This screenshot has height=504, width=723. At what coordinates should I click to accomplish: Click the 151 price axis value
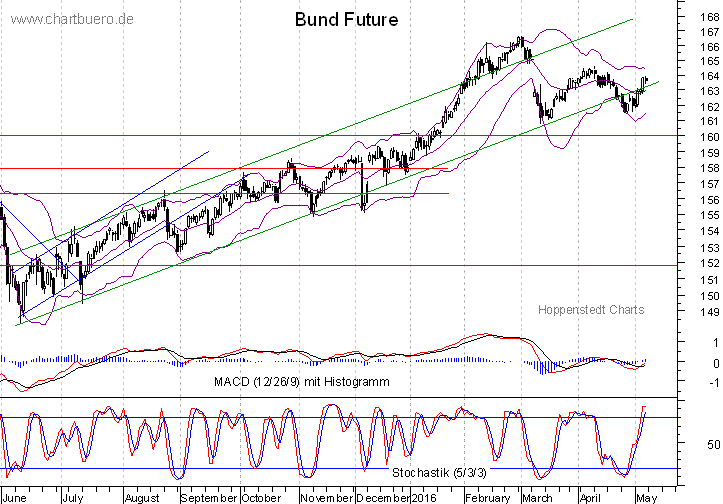click(x=709, y=279)
